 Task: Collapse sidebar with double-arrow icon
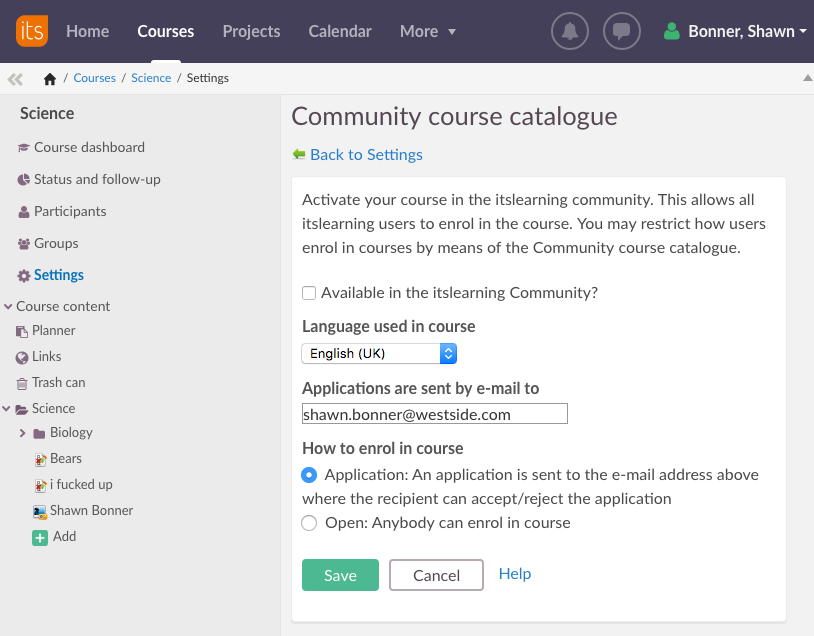(15, 79)
